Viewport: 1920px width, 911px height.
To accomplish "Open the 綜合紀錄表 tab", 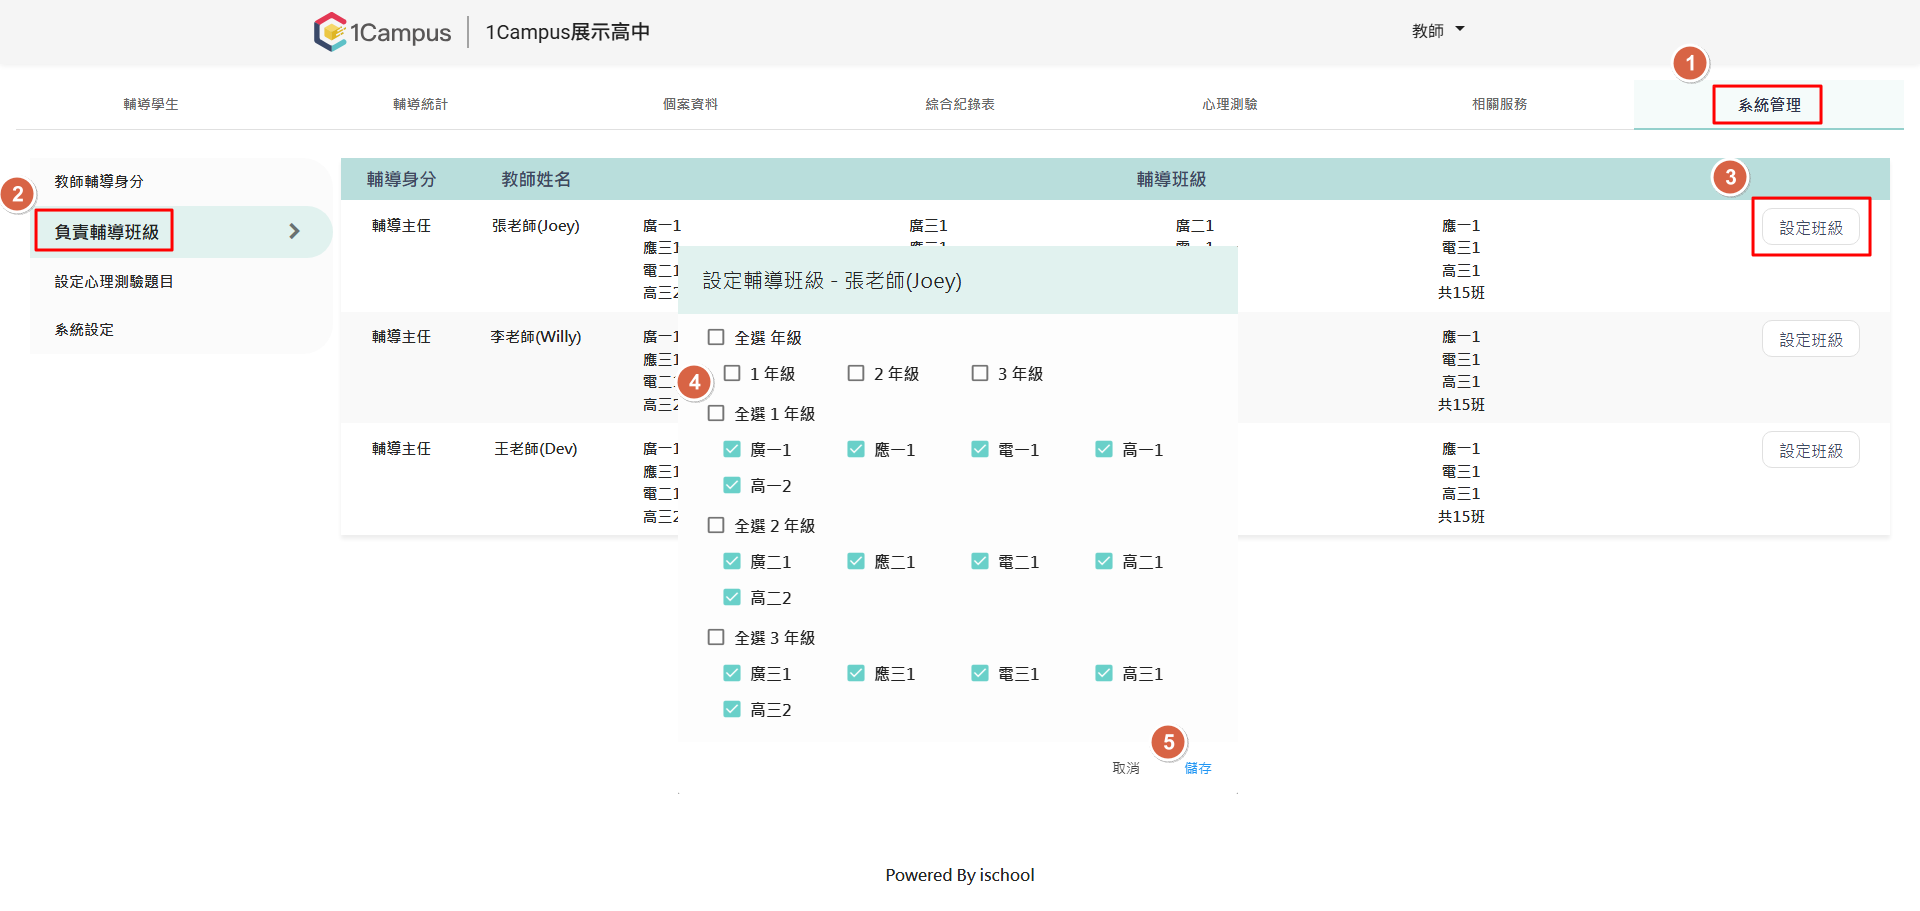I will coord(960,104).
